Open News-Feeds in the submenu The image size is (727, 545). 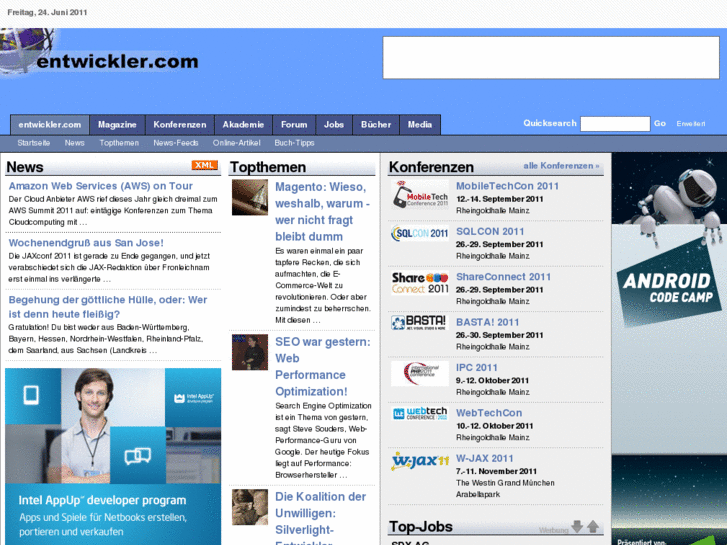pos(176,143)
